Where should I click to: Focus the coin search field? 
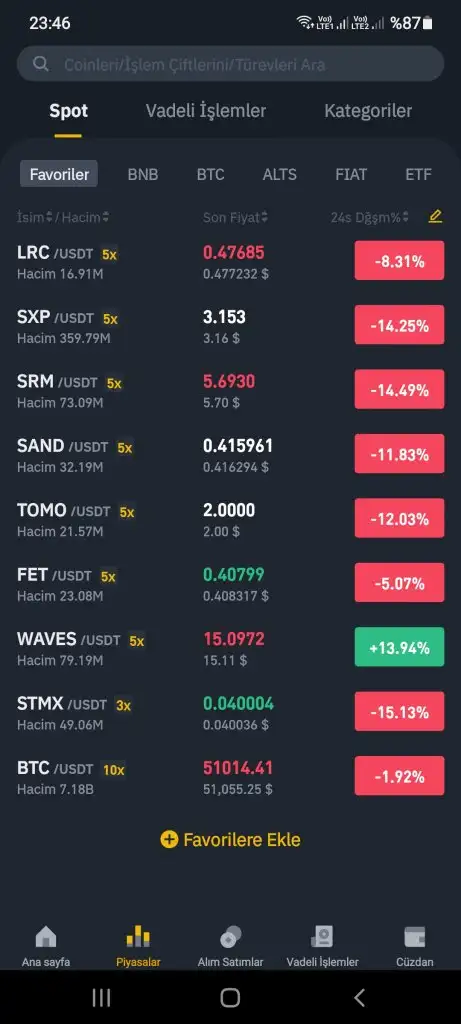(x=230, y=63)
